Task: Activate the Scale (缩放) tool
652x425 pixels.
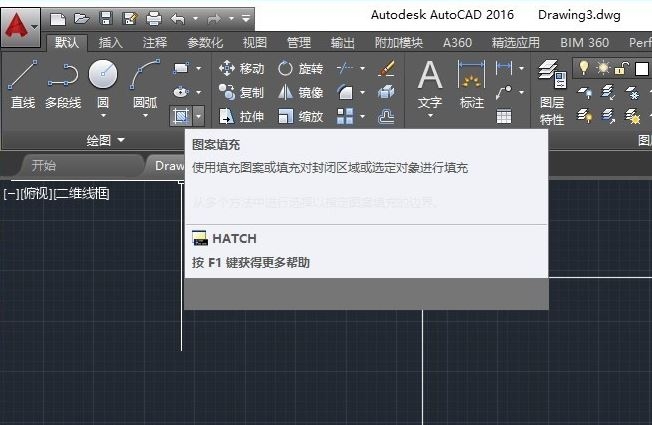Action: 301,116
